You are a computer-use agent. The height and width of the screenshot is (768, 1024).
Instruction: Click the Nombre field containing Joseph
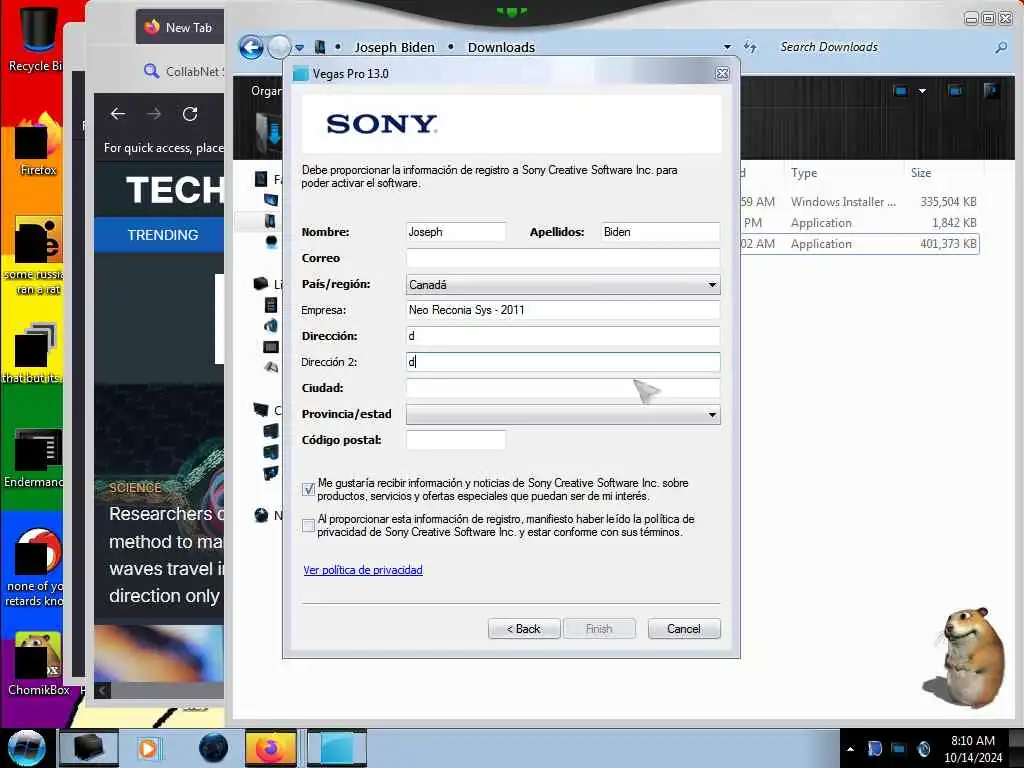point(456,232)
